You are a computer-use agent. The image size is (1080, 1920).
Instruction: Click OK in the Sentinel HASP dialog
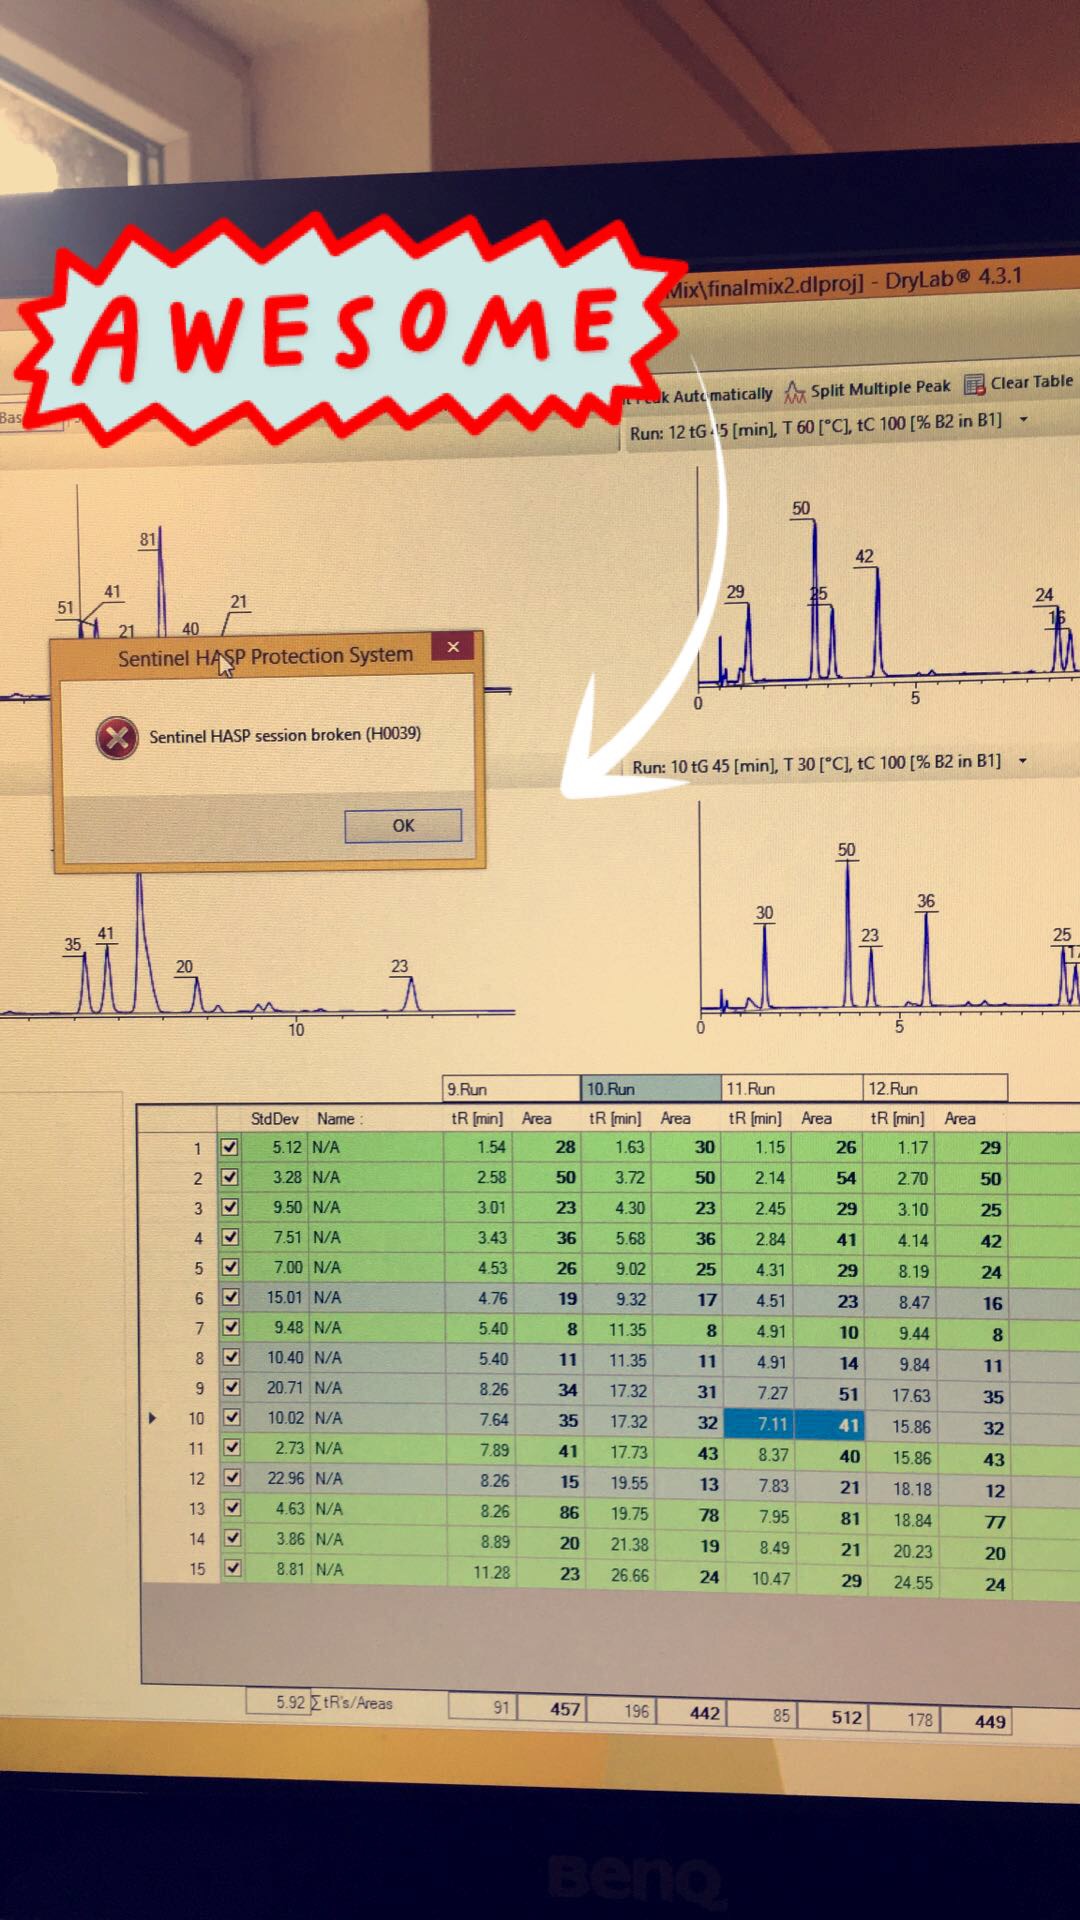click(403, 825)
